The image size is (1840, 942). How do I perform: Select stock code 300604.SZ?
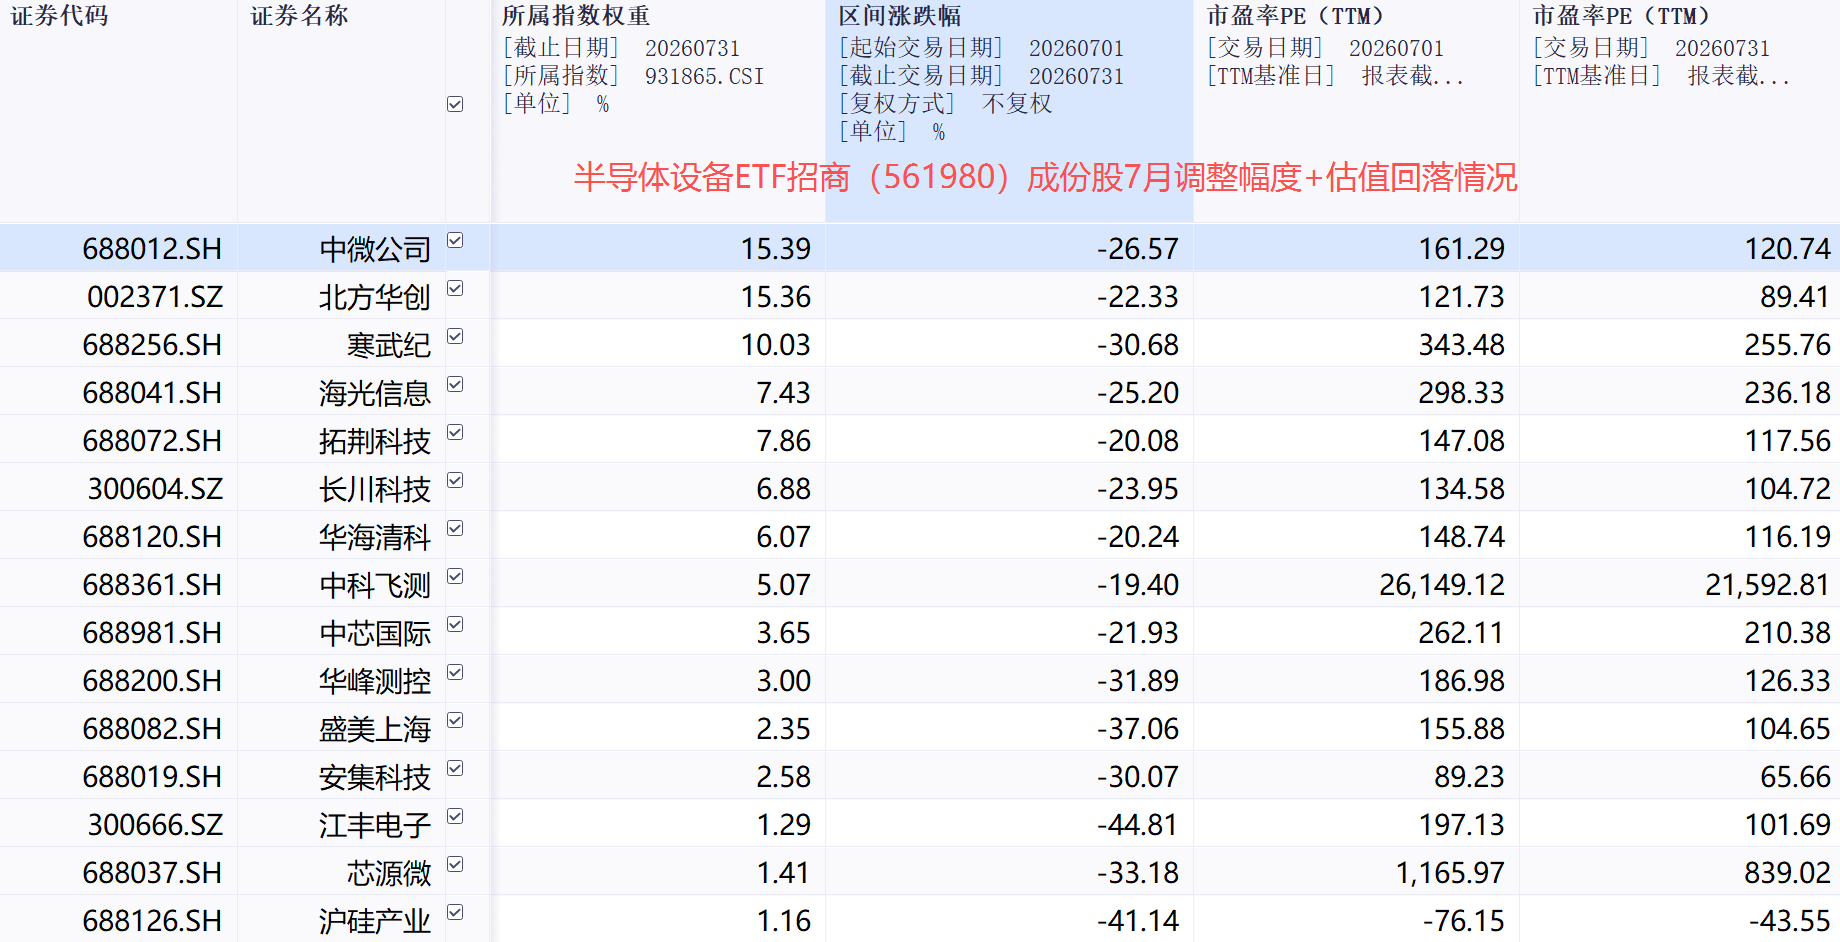(x=155, y=488)
